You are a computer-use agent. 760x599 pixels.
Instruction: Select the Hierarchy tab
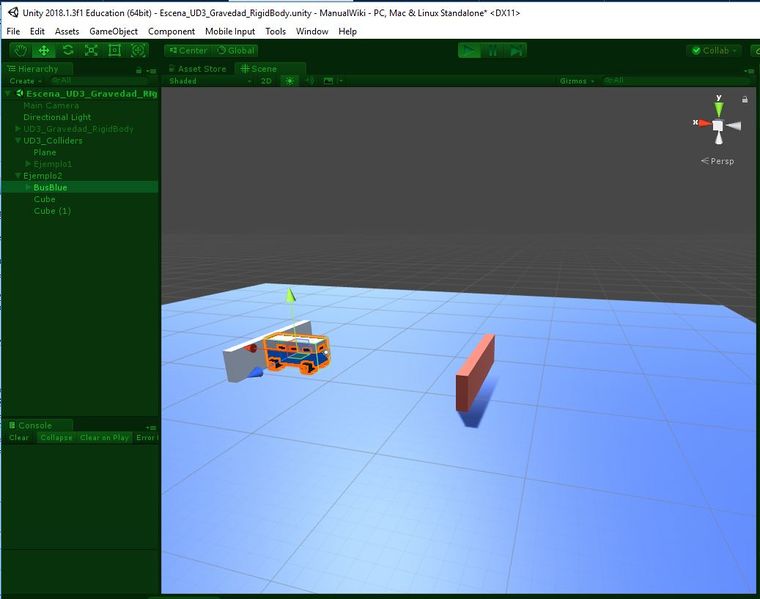(x=37, y=69)
